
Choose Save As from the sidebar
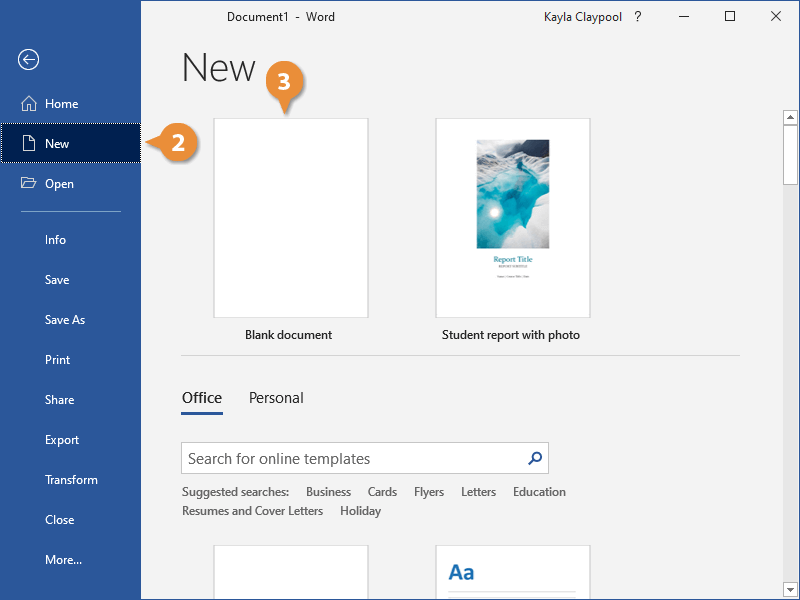(x=65, y=320)
